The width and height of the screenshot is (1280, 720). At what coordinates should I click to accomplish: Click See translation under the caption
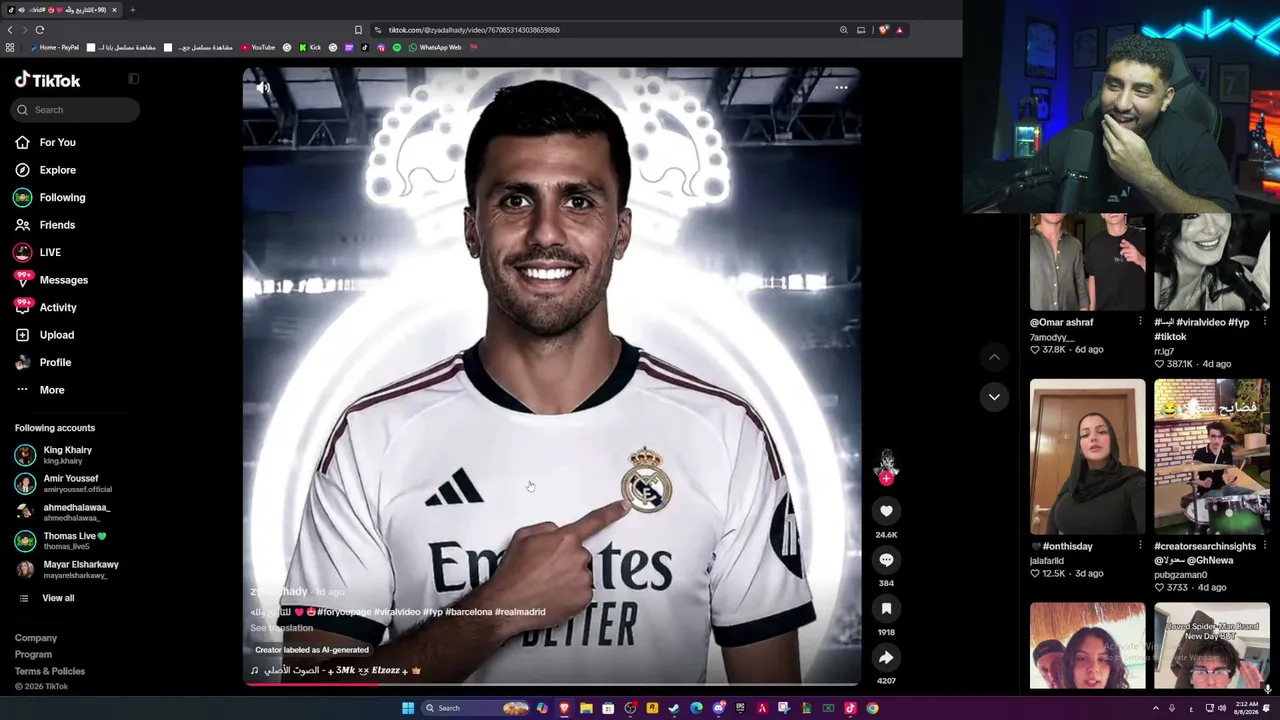(281, 628)
